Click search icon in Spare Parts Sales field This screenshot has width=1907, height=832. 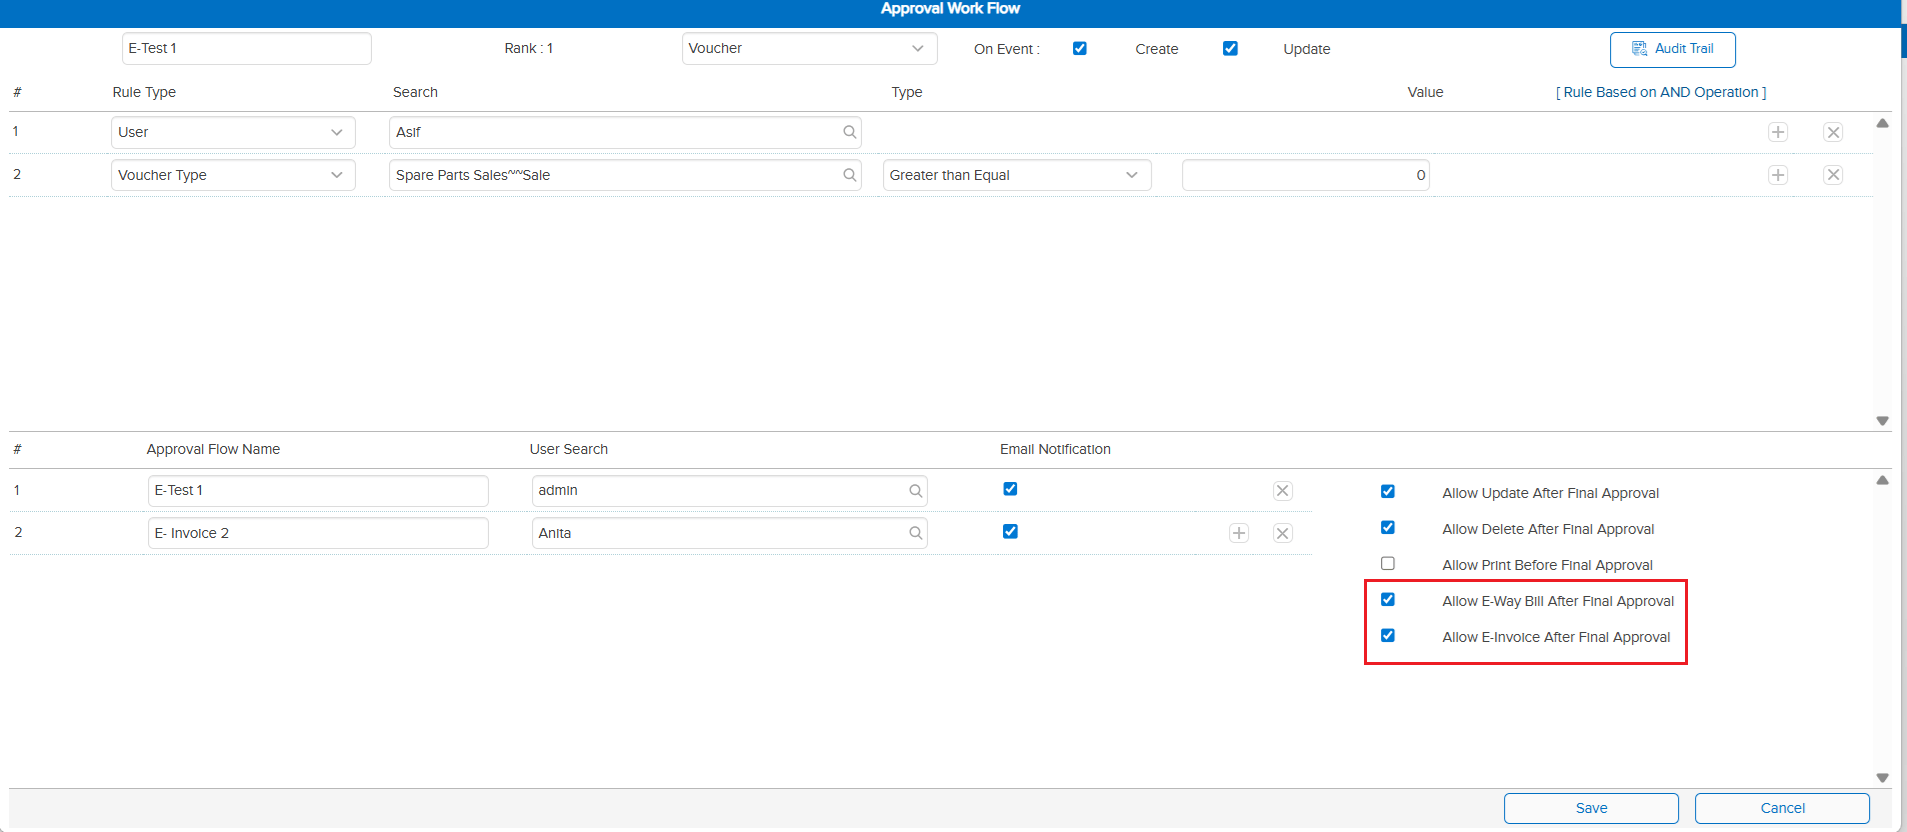pos(849,175)
